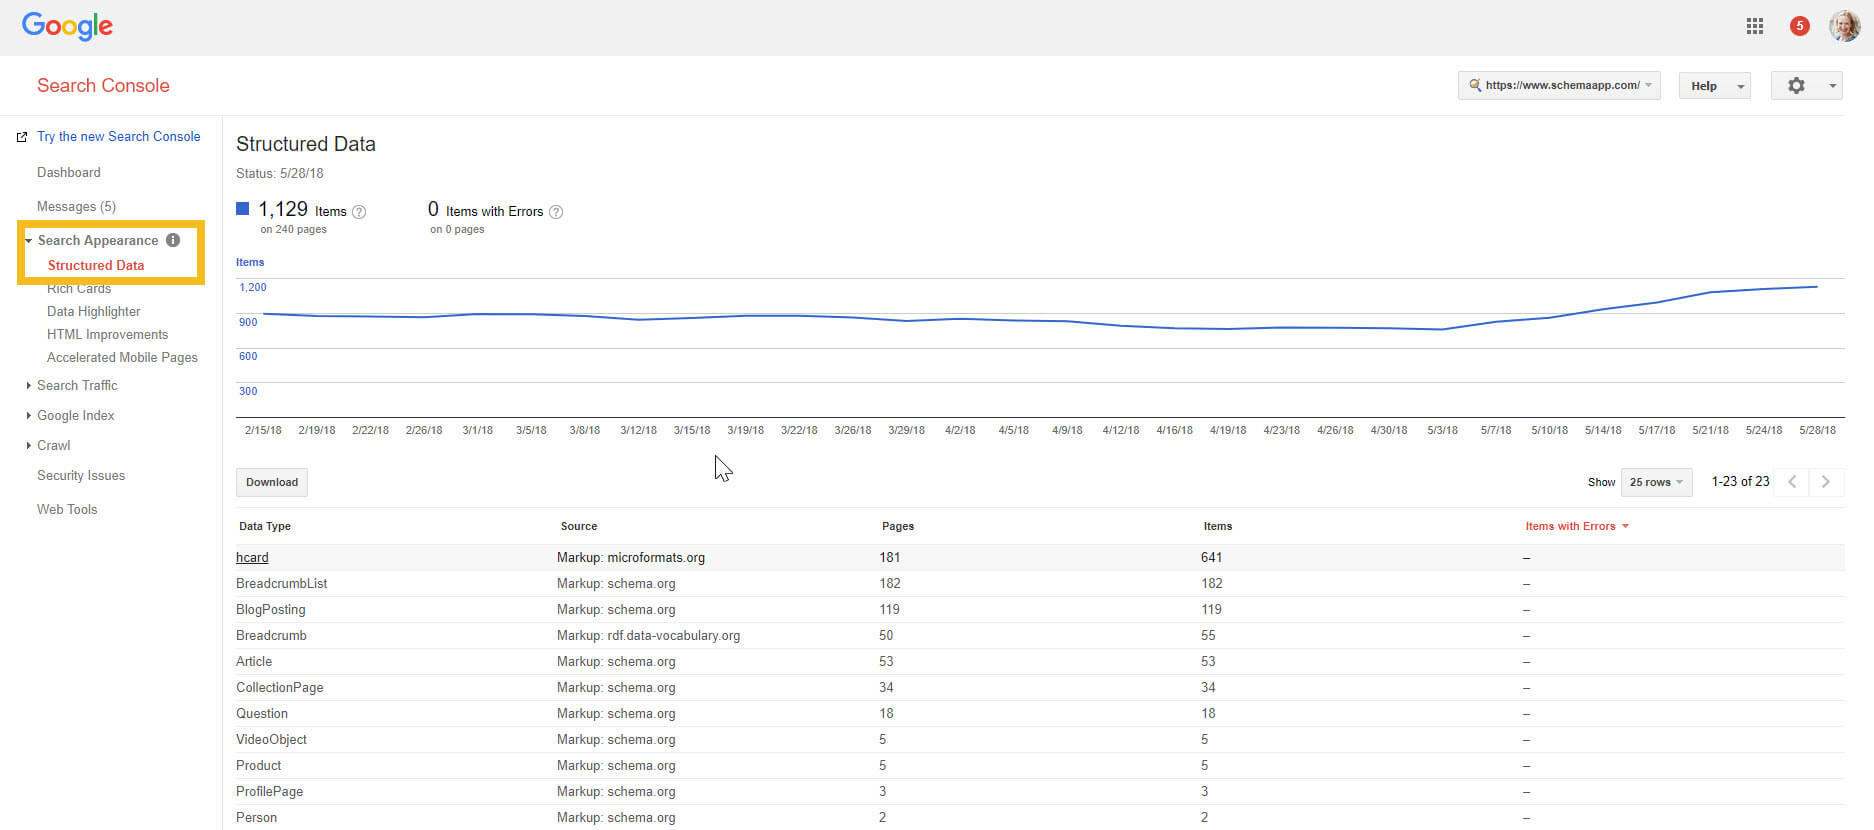Click the 641 items cell for hcard
The width and height of the screenshot is (1874, 830).
coord(1212,557)
